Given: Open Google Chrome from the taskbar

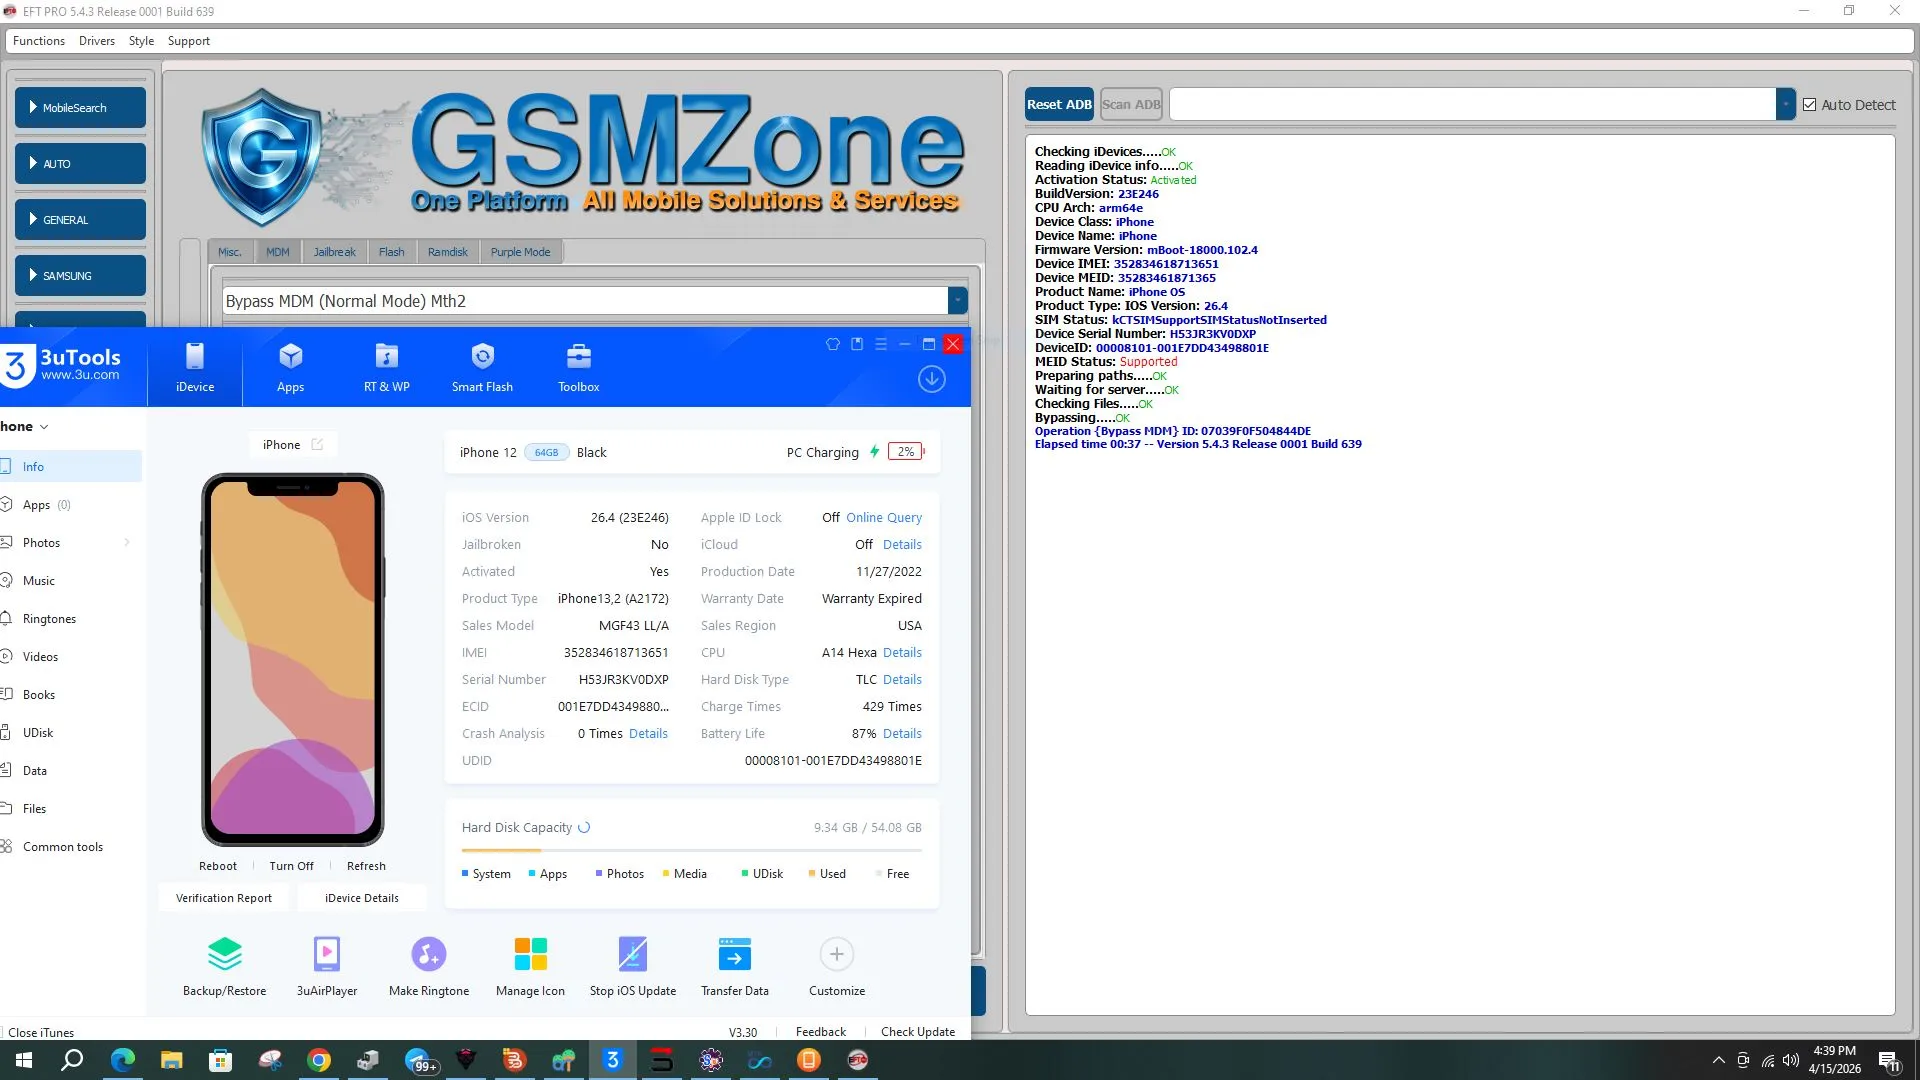Looking at the screenshot, I should (x=319, y=1060).
